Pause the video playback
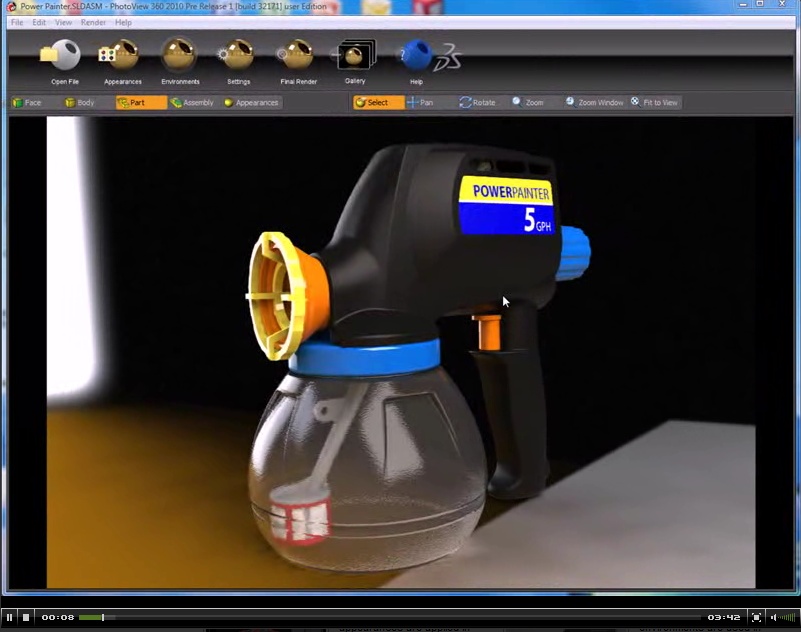Viewport: 801px width, 632px height. (9, 617)
